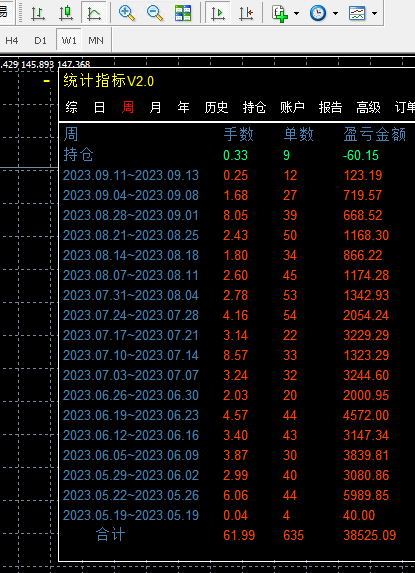Screen dimensions: 415x573
Task: Click the -60.15 position profit value
Action: (361, 155)
